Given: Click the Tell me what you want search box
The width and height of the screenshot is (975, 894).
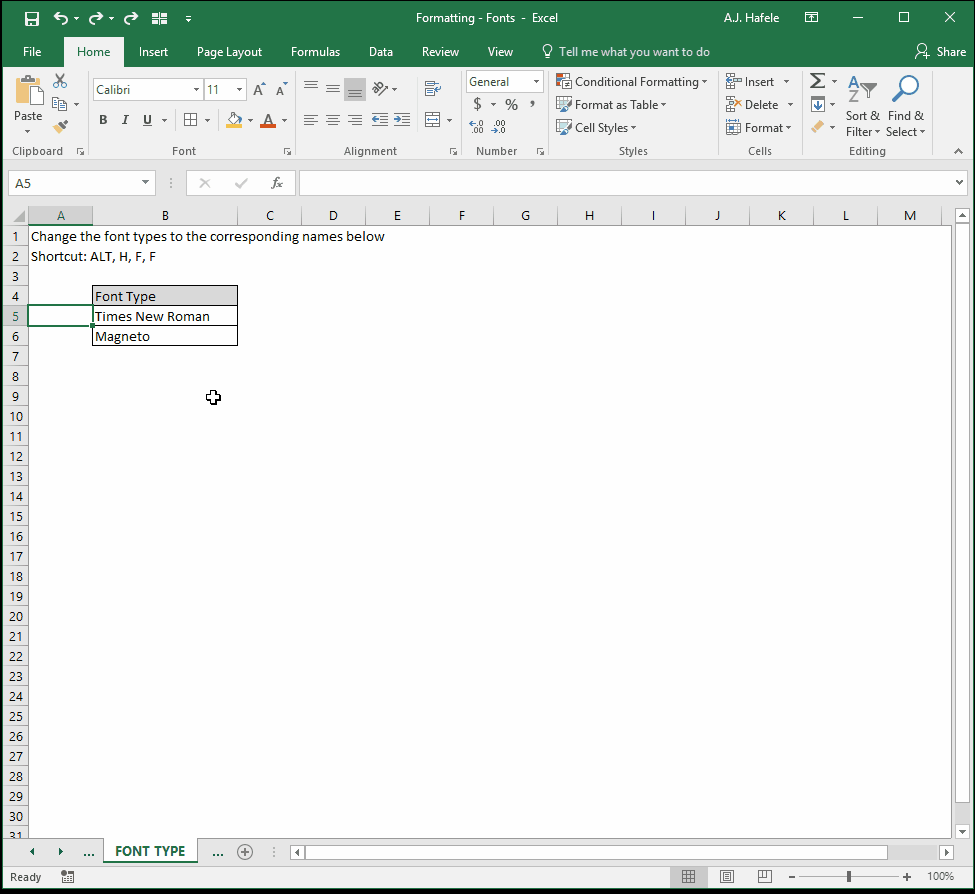Looking at the screenshot, I should pos(627,52).
